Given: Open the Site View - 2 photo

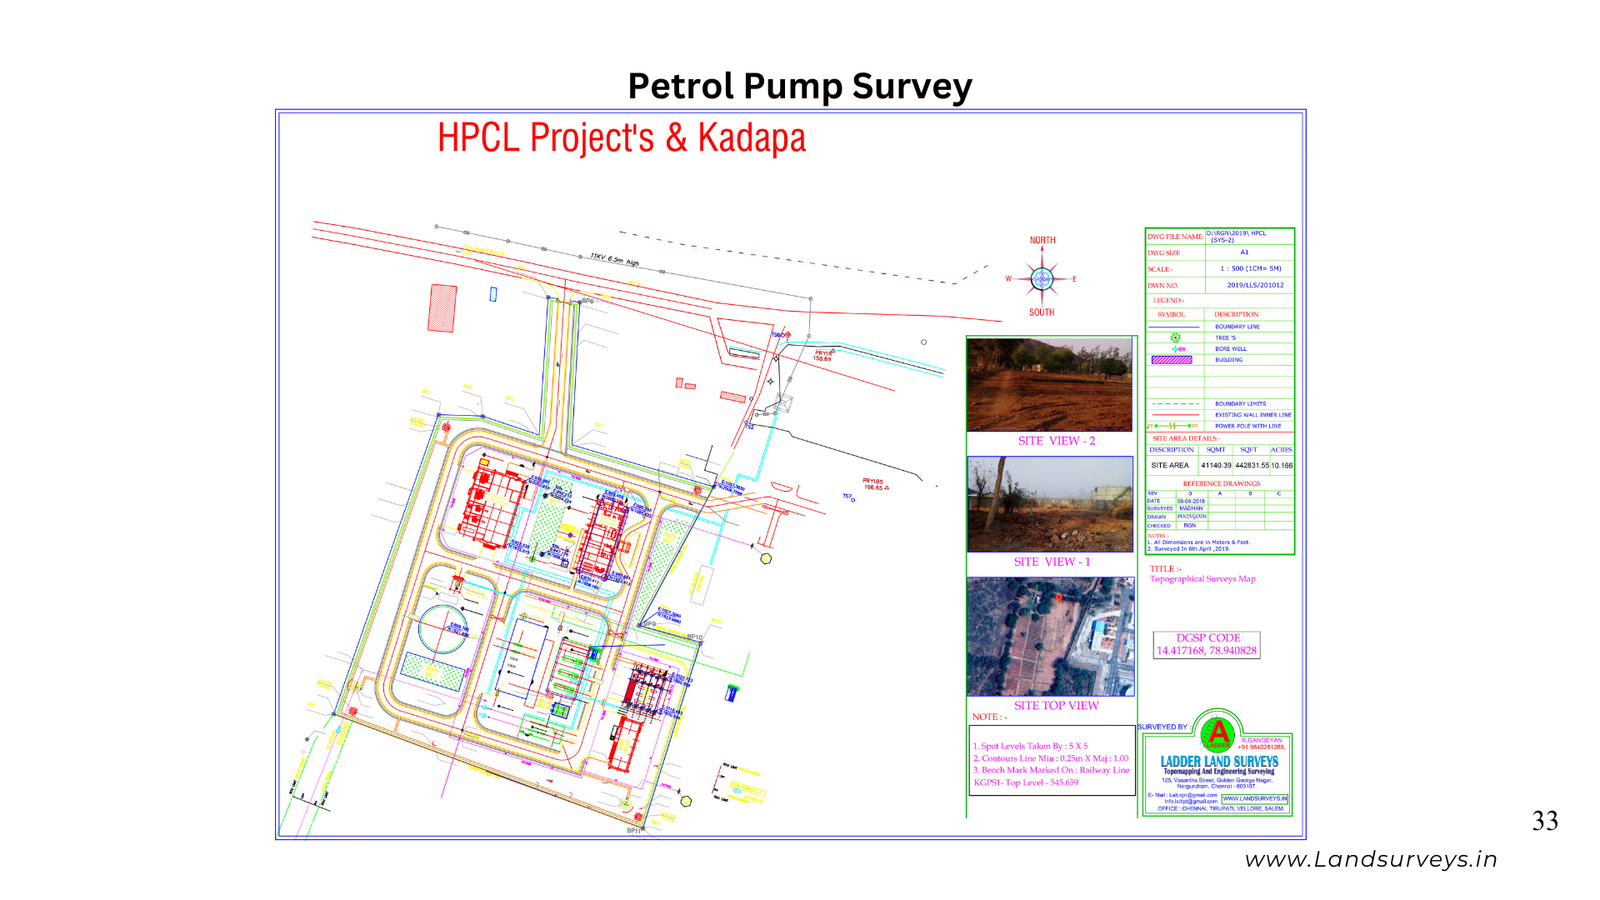Looking at the screenshot, I should click(1049, 384).
